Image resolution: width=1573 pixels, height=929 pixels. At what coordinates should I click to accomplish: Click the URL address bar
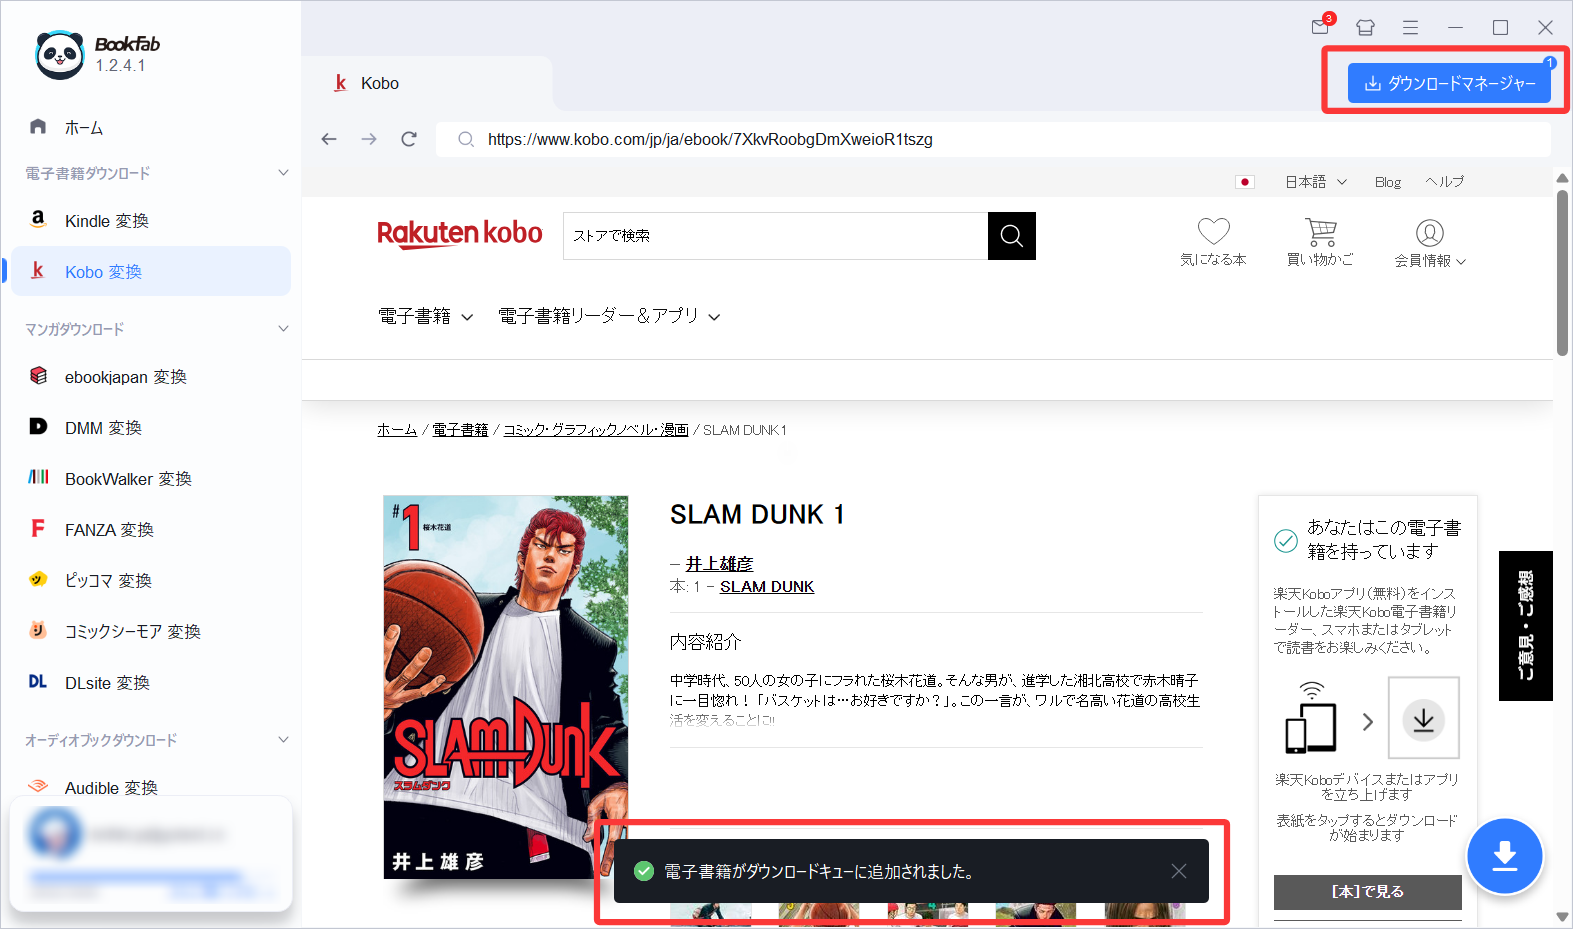click(x=993, y=139)
